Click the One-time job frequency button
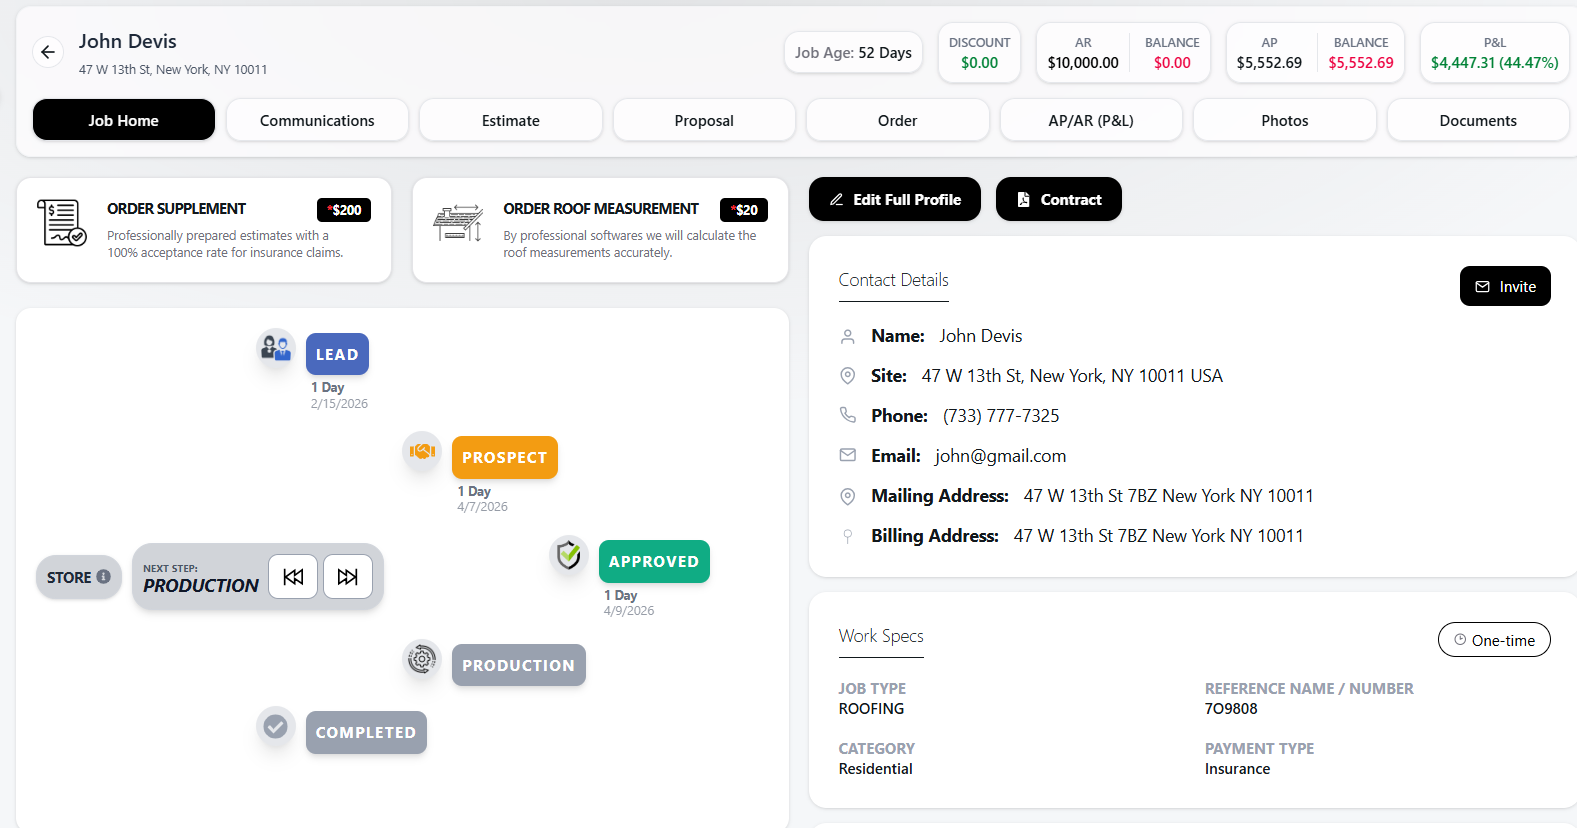This screenshot has width=1577, height=828. [x=1494, y=640]
